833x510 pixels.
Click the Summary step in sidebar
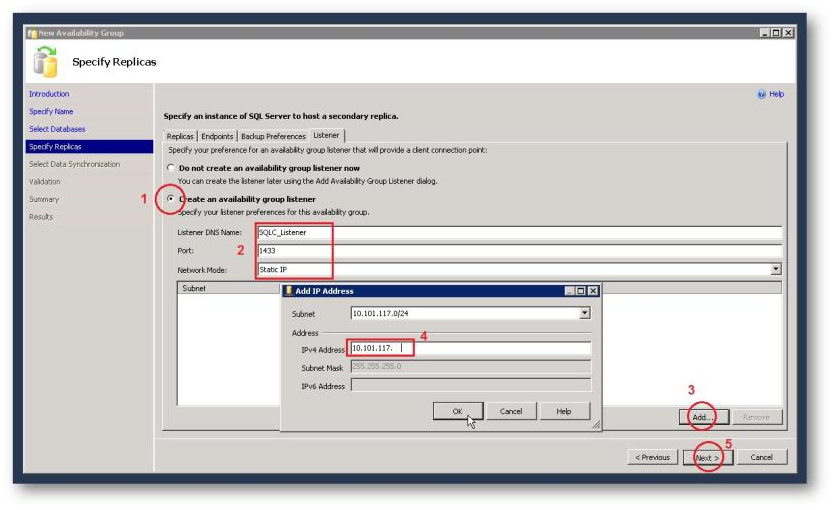pyautogui.click(x=44, y=199)
